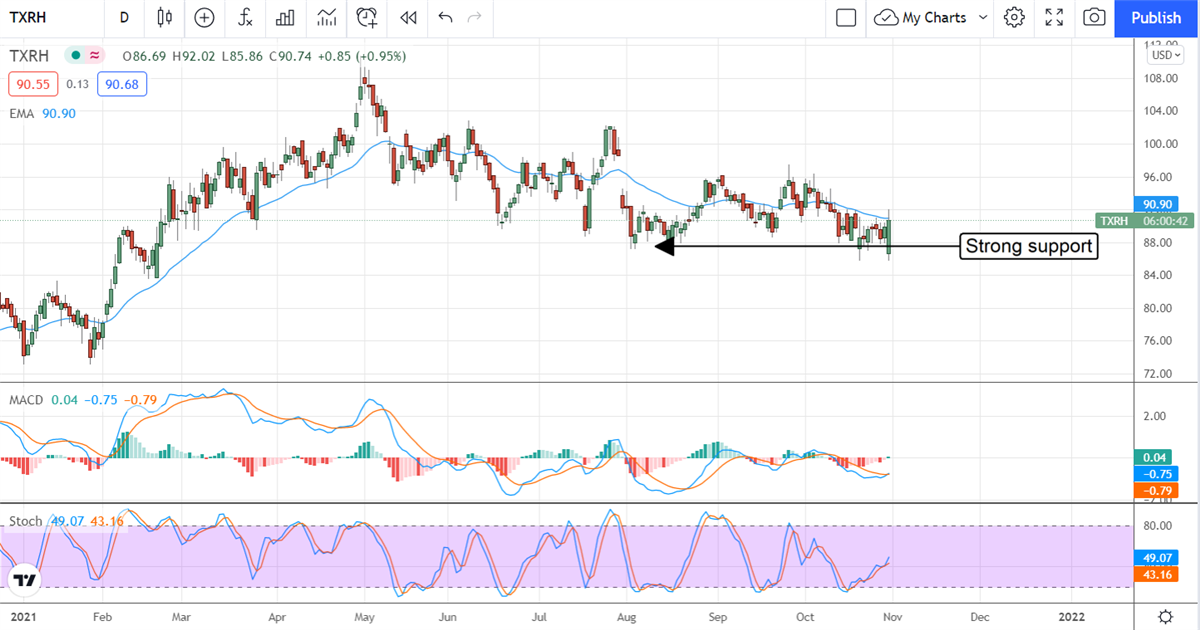The height and width of the screenshot is (630, 1200).
Task: Click the TradingView logo on the chart
Action: (26, 580)
